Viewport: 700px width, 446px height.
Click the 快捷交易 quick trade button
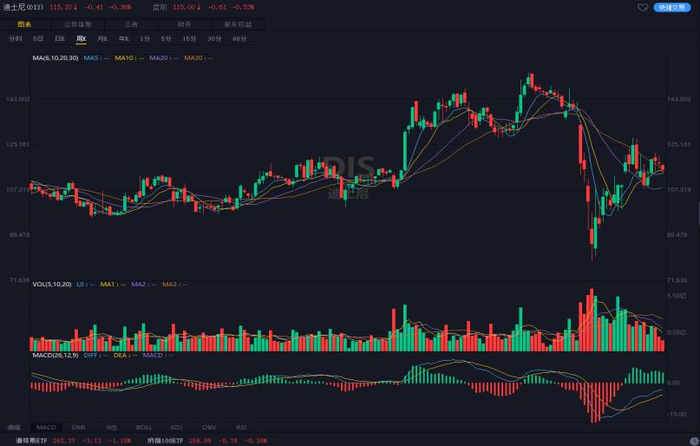tap(675, 7)
